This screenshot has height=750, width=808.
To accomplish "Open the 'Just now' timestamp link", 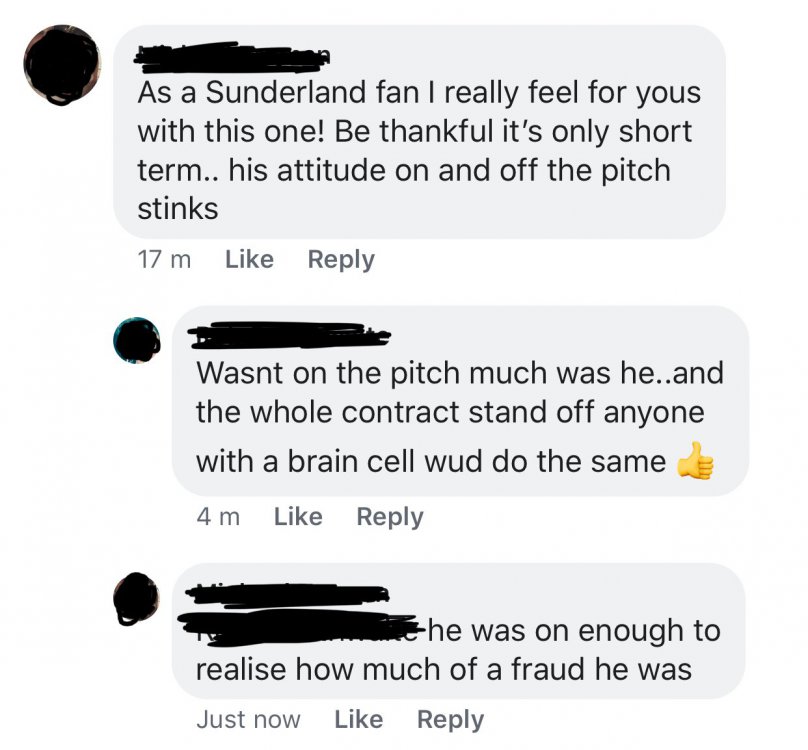I will point(248,719).
